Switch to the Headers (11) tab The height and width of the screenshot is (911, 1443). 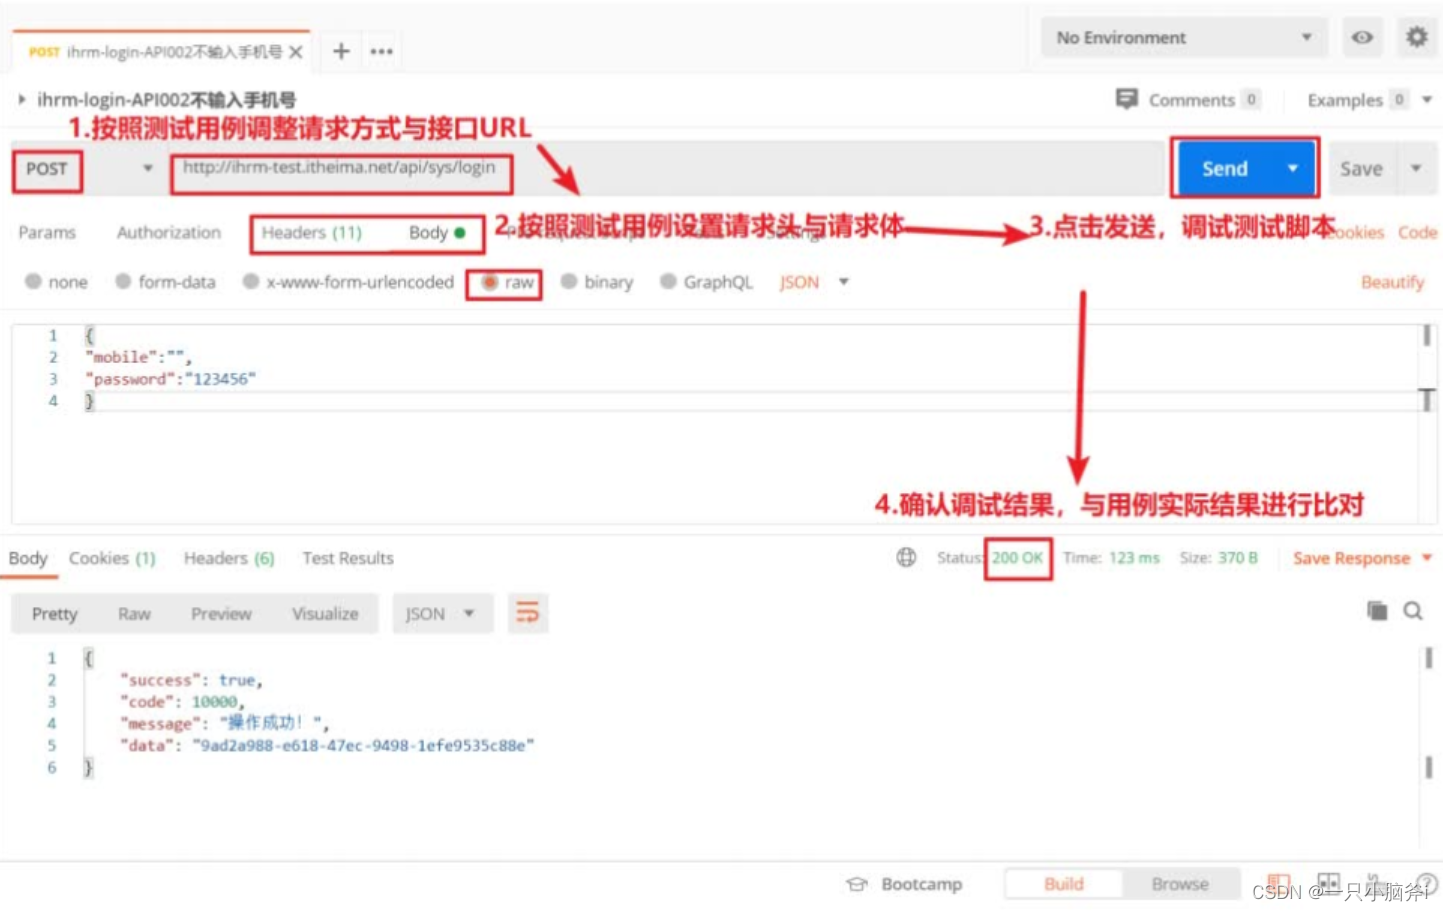[x=312, y=232]
